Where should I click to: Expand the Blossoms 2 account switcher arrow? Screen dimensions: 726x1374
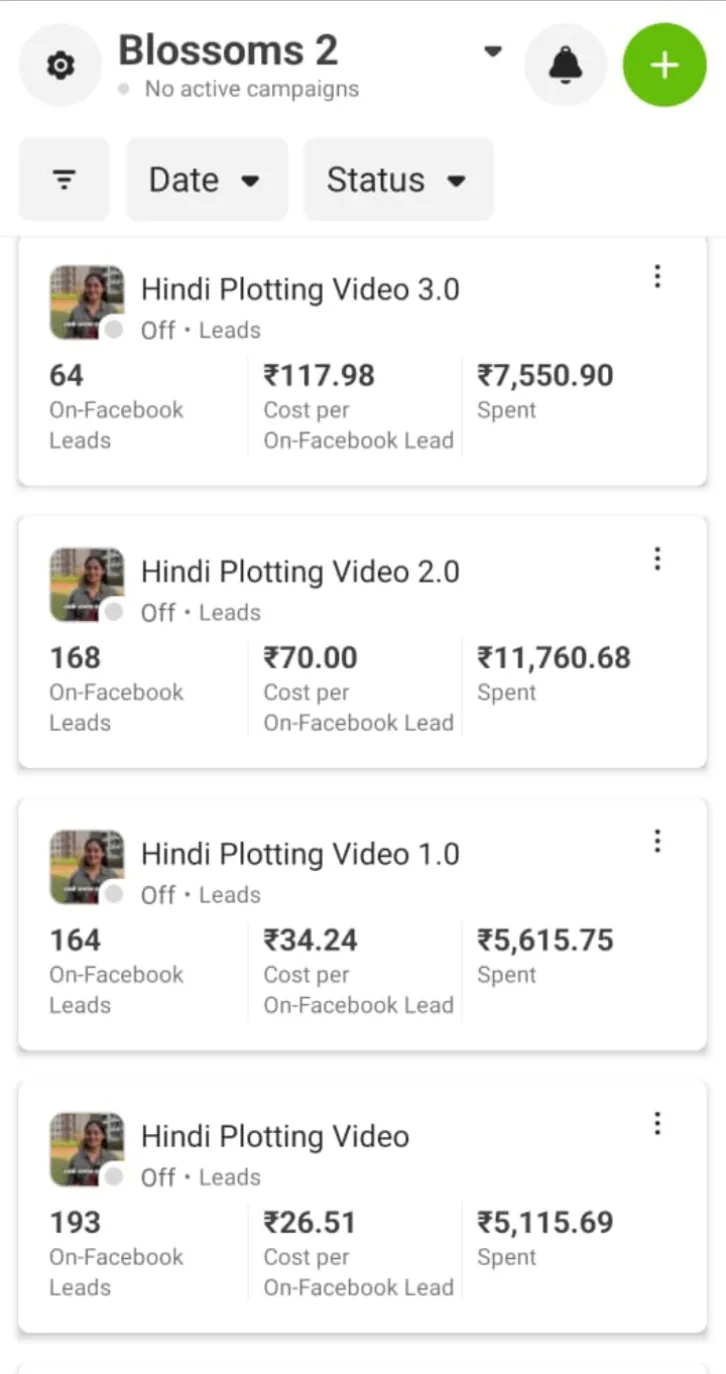pyautogui.click(x=492, y=51)
